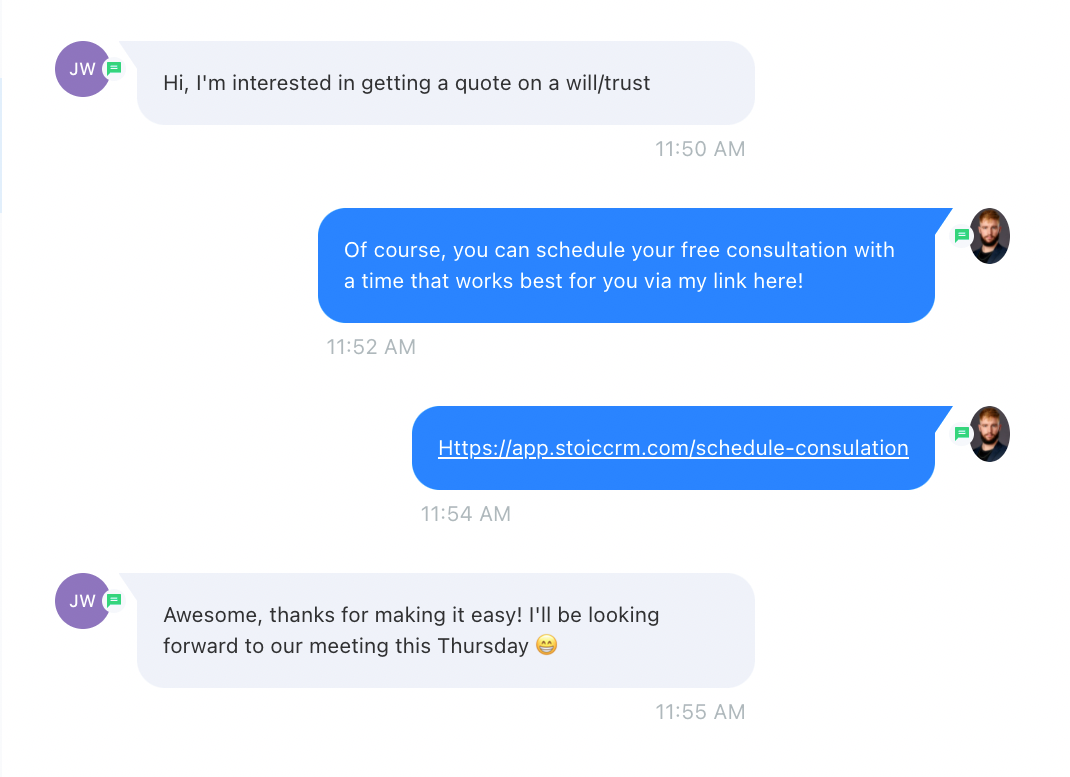Click green chat icon beside last JW avatar
The height and width of the screenshot is (777, 1070).
(x=114, y=600)
